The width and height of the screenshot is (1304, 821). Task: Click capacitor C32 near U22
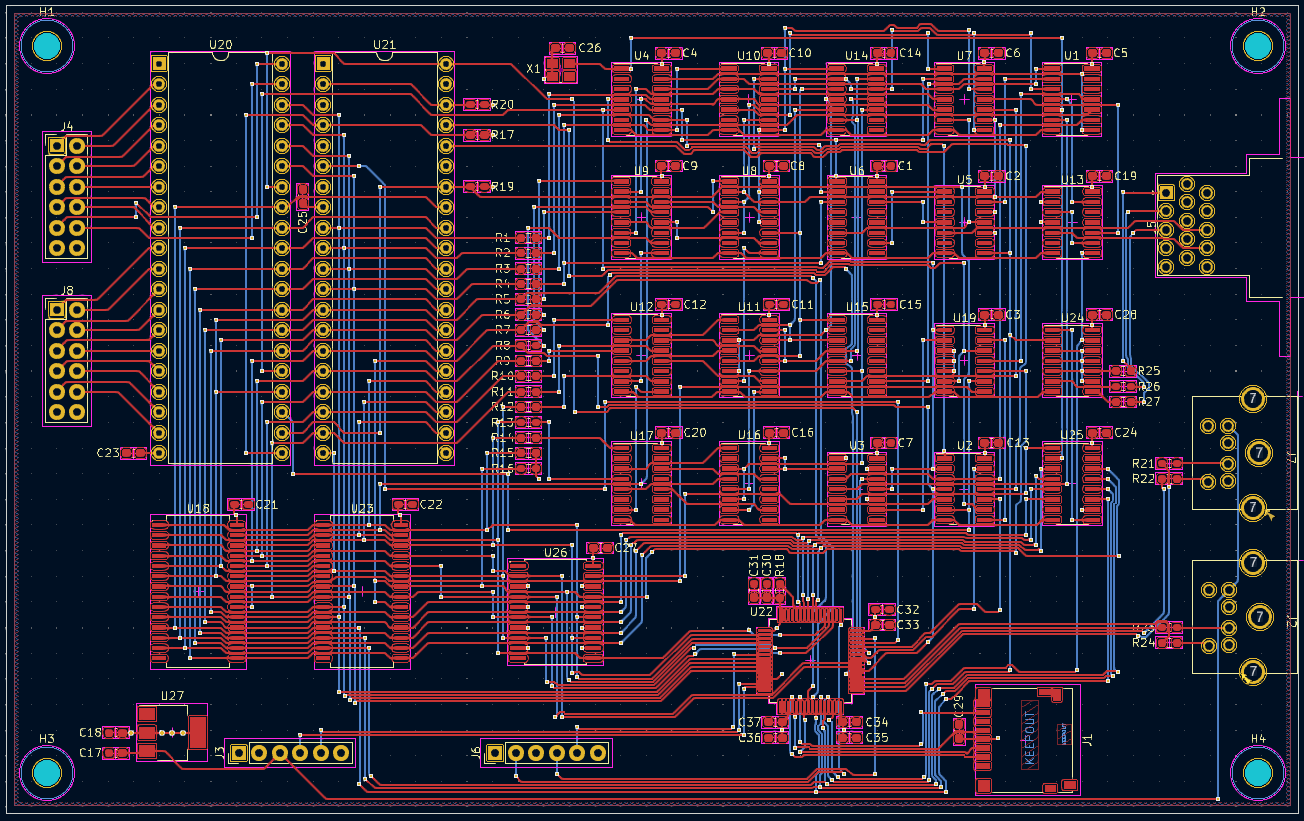click(x=882, y=609)
